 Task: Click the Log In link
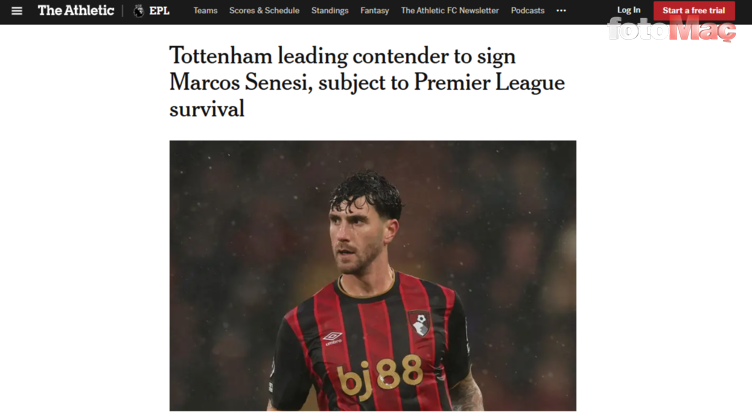click(629, 10)
